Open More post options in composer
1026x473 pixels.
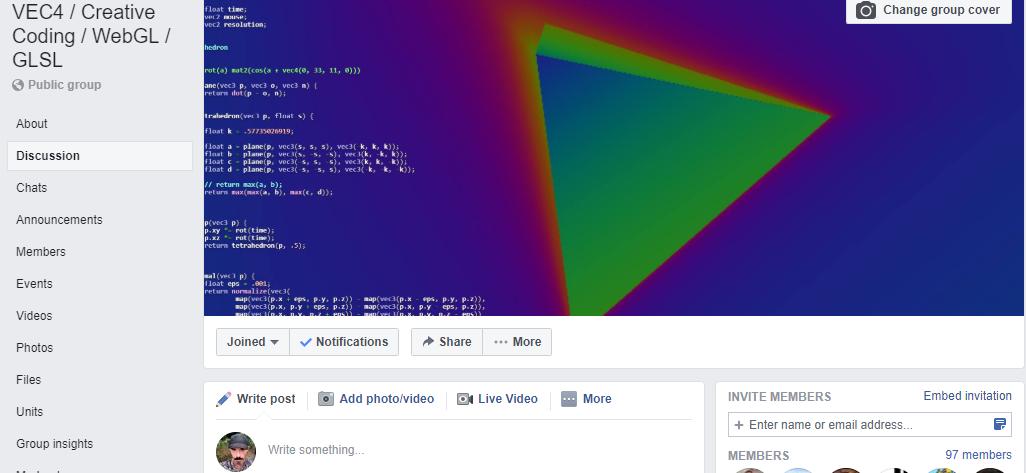pos(586,399)
